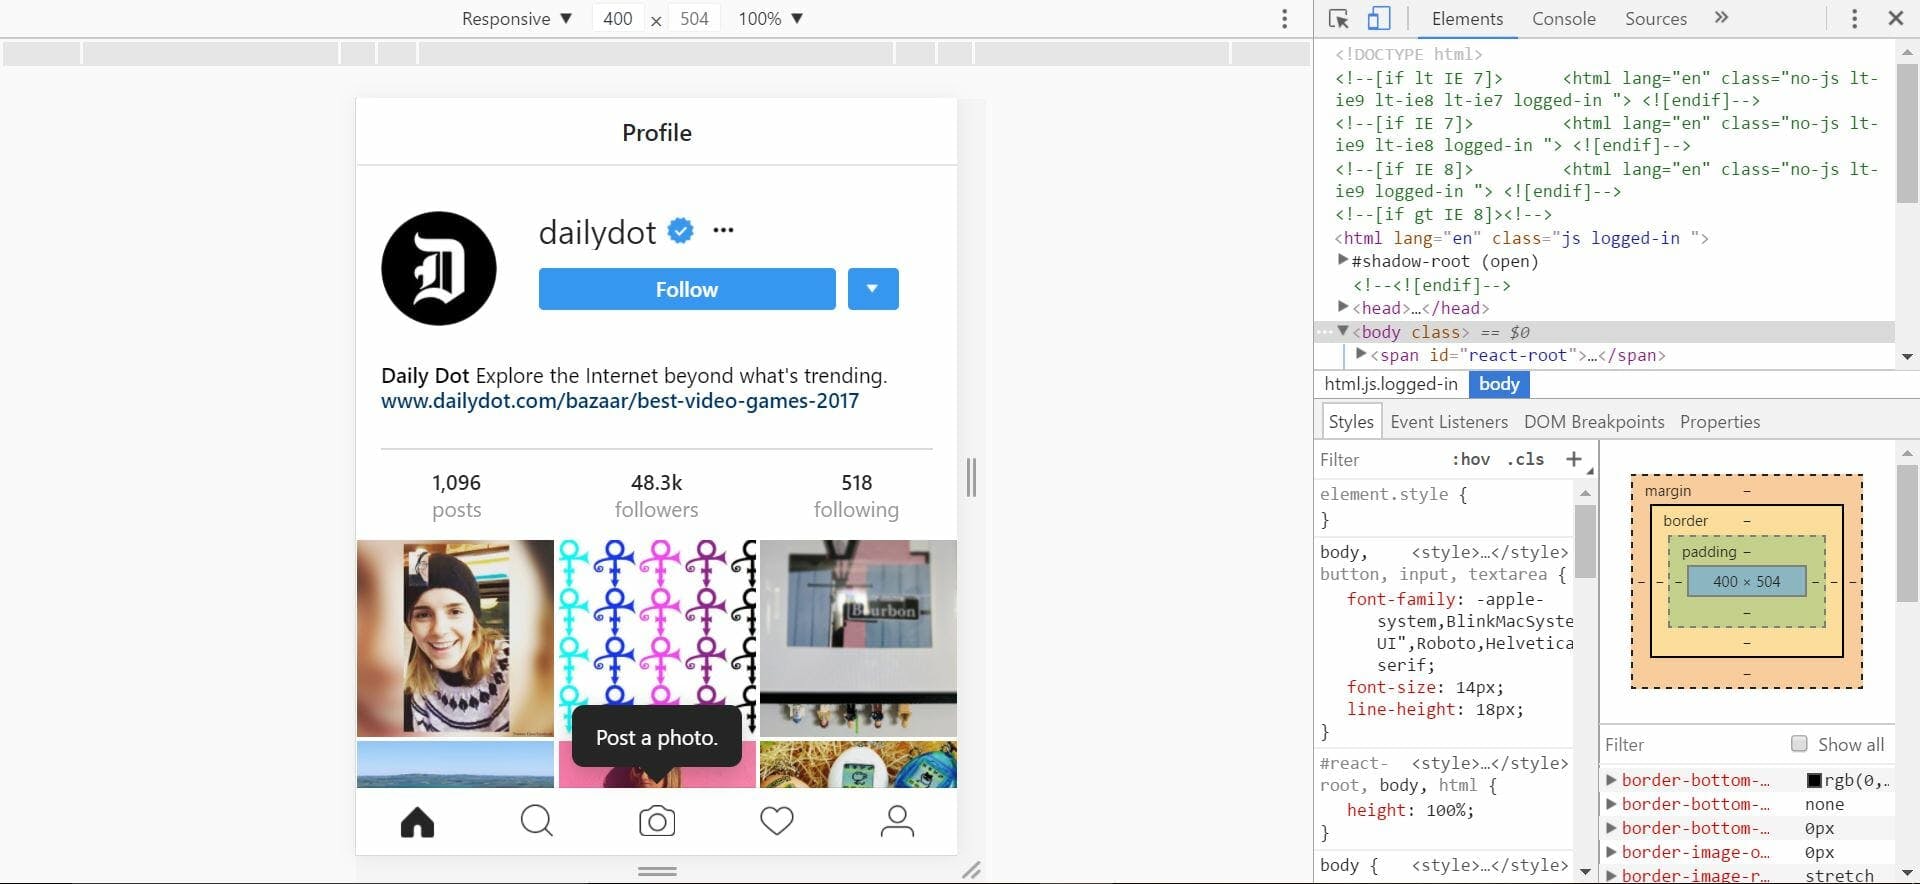Open the smiling woman in beanie photo
The width and height of the screenshot is (1920, 884).
455,638
